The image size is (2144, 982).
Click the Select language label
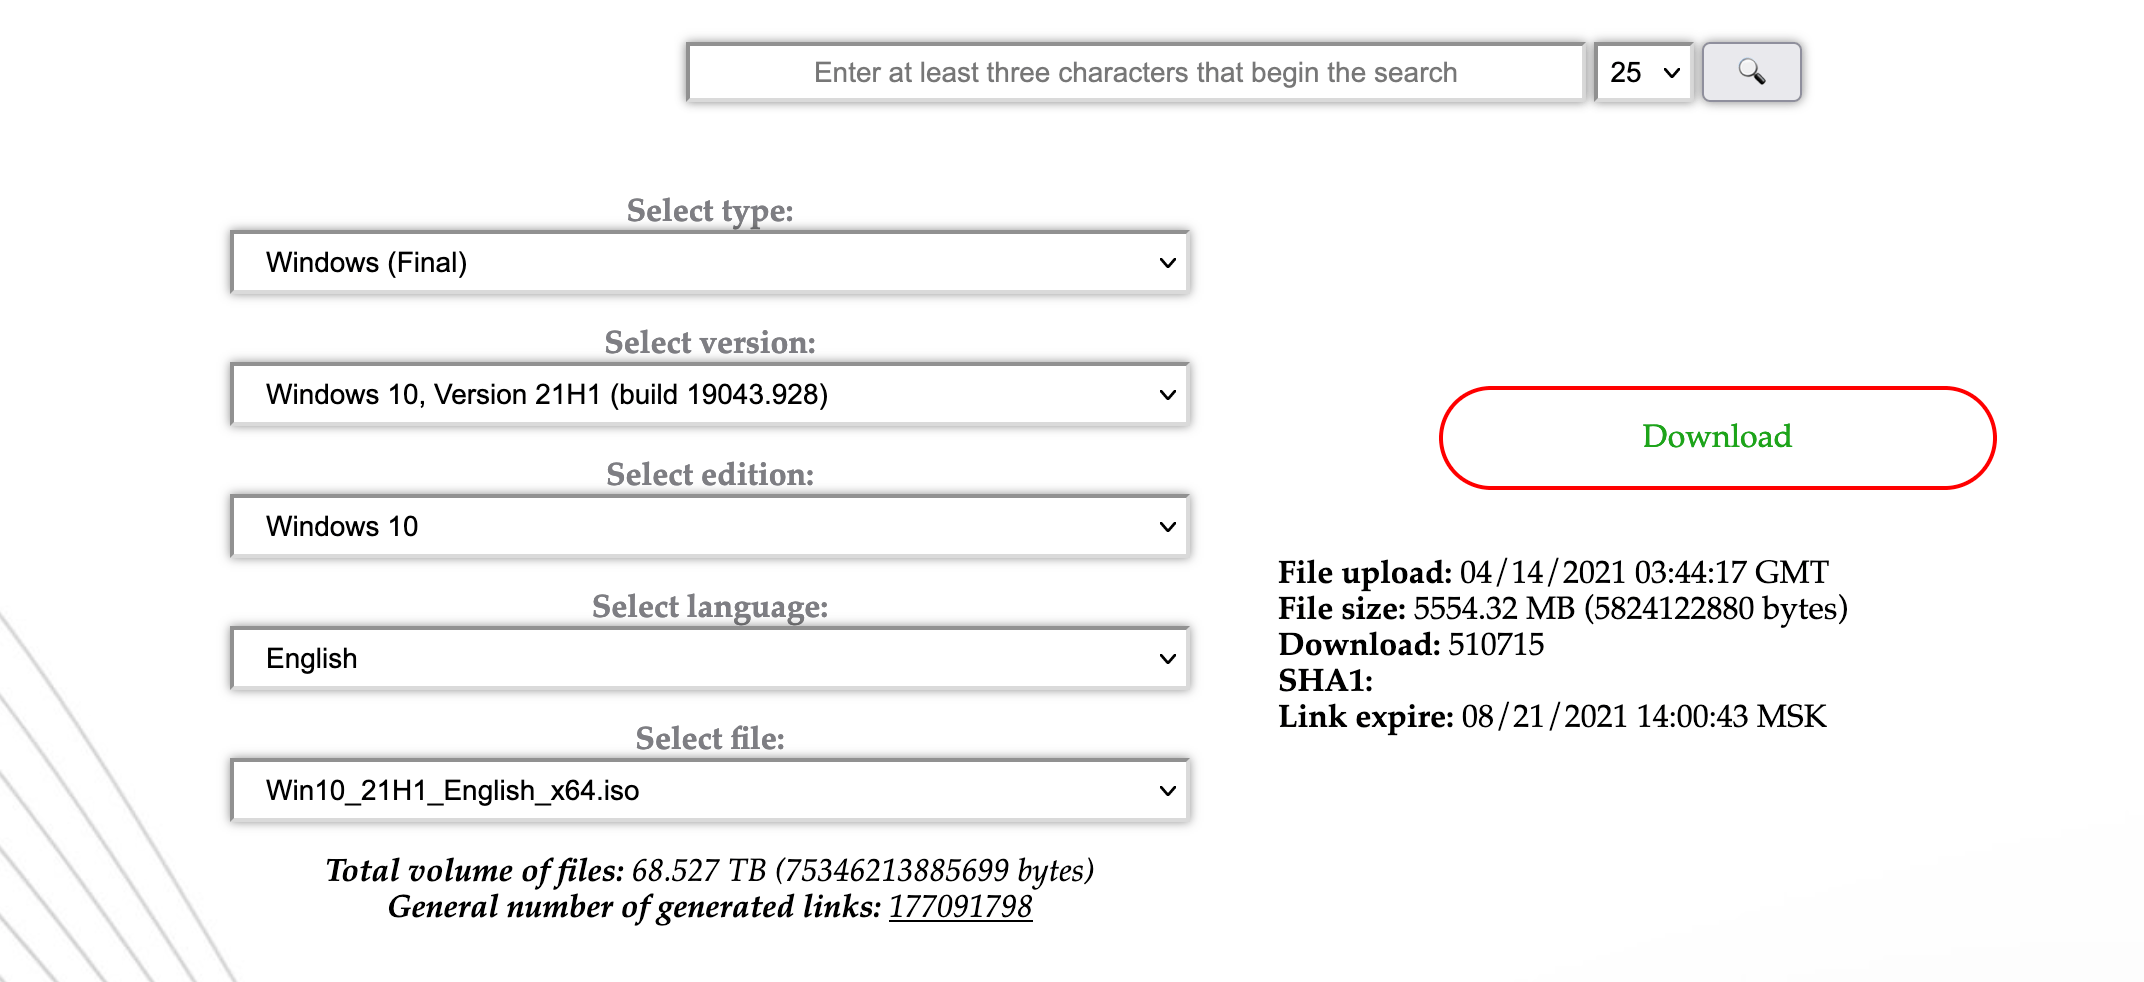click(x=710, y=606)
